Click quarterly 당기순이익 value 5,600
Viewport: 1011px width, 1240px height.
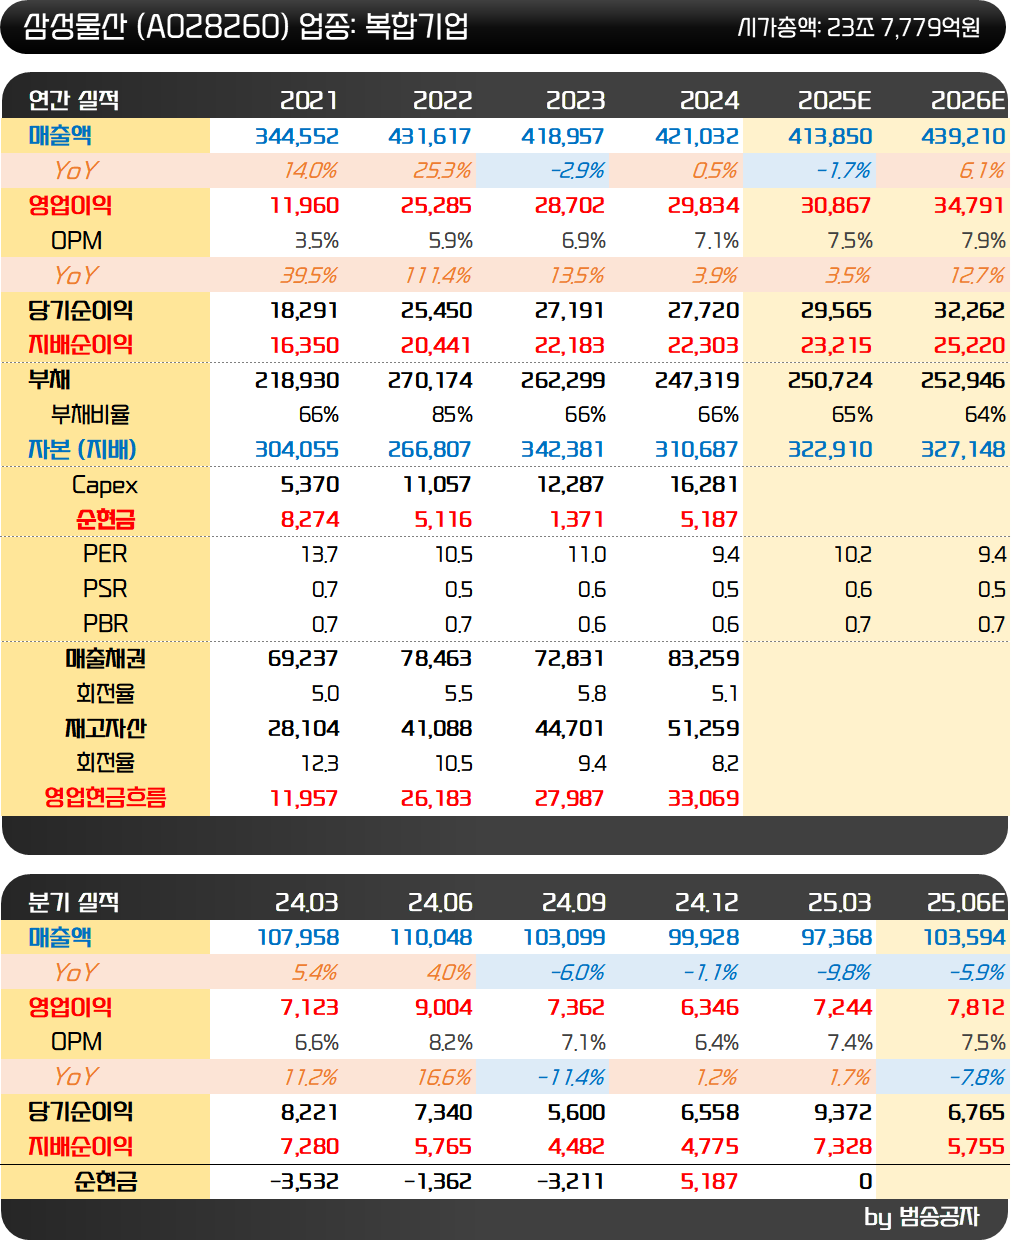577,1113
